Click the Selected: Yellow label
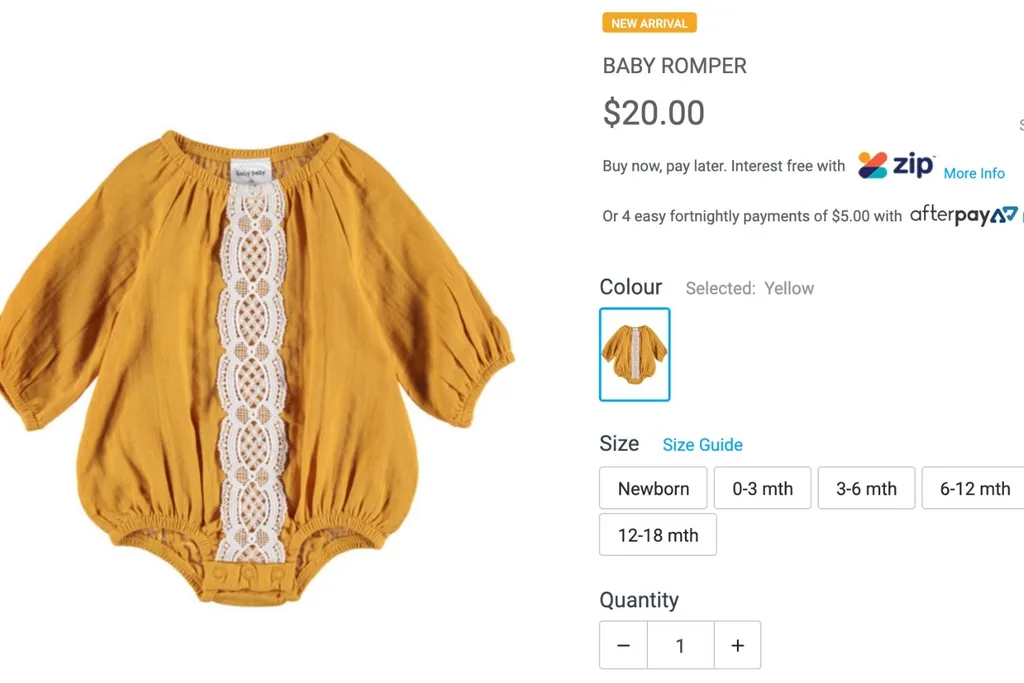 [750, 288]
